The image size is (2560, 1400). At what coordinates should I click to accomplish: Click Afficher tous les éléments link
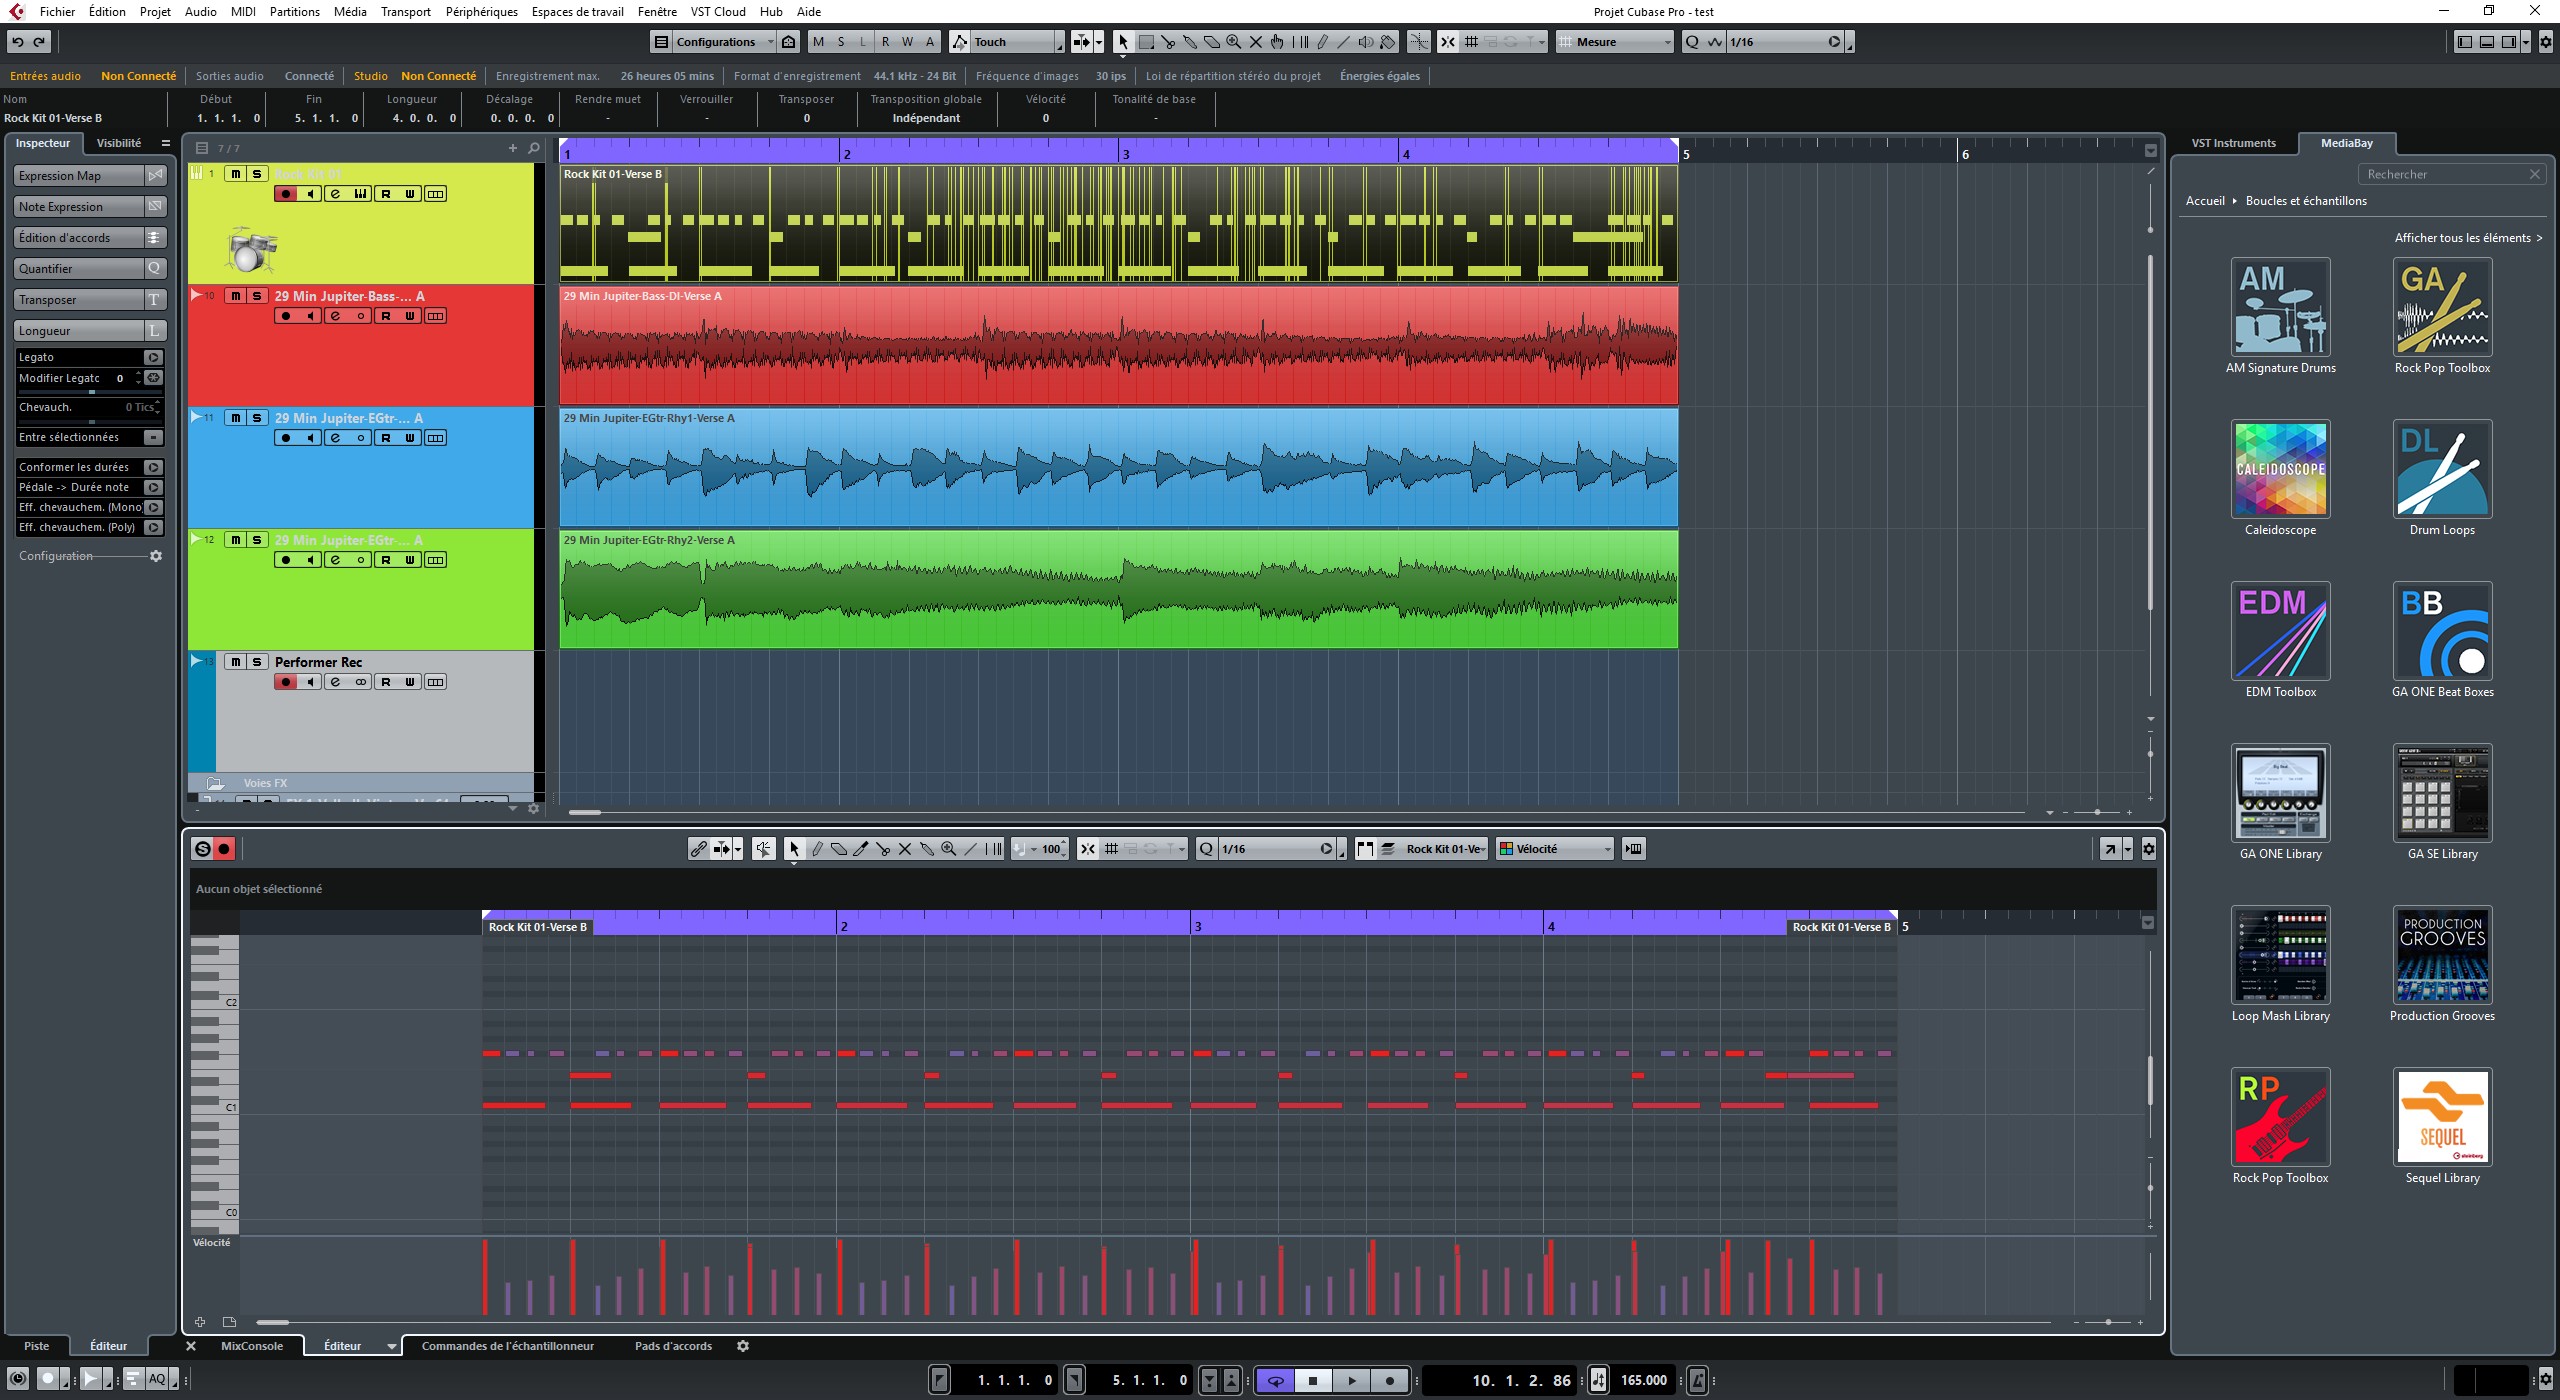(2468, 238)
